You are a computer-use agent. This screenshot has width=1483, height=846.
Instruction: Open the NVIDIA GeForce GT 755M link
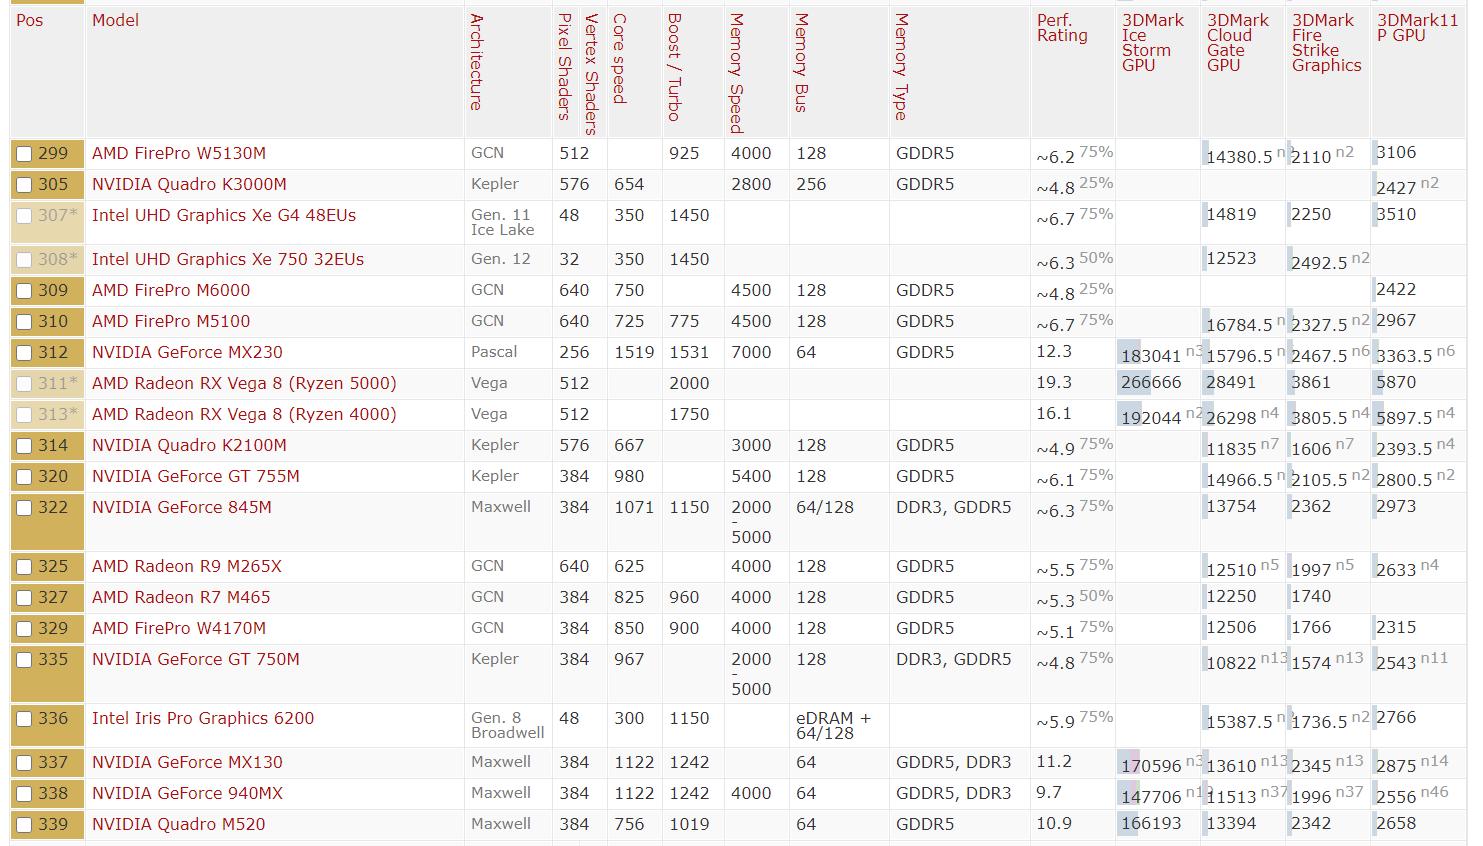[196, 476]
